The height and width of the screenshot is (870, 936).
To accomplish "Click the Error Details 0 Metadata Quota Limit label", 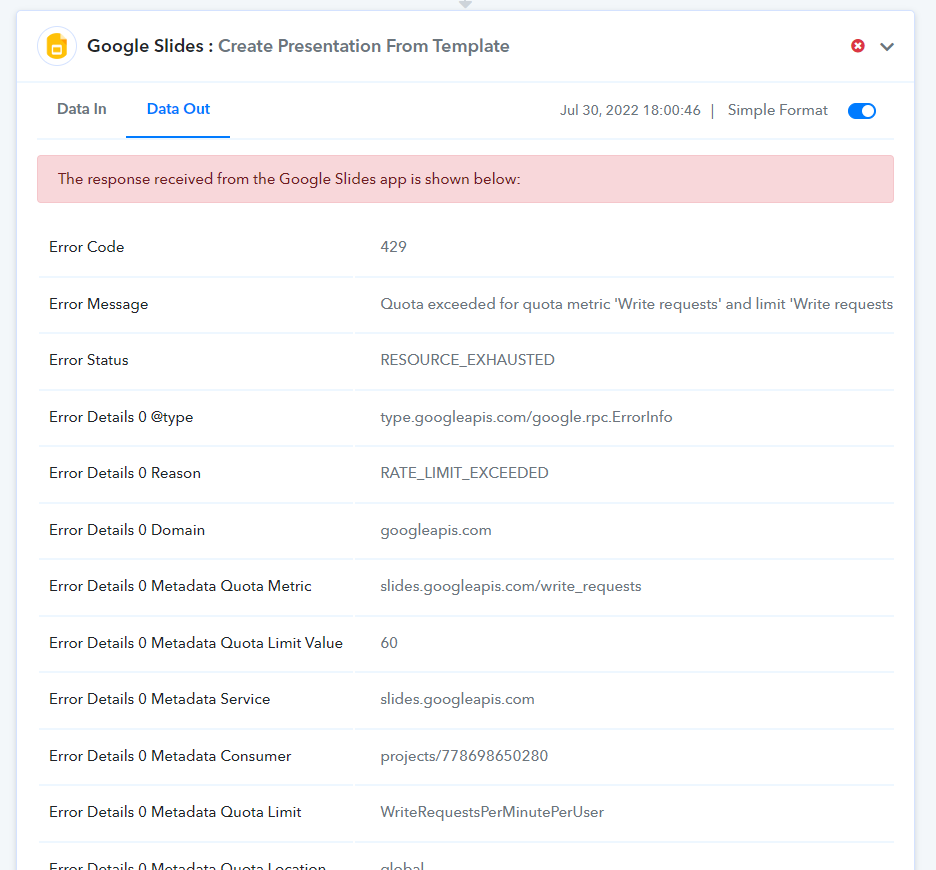I will click(x=175, y=812).
